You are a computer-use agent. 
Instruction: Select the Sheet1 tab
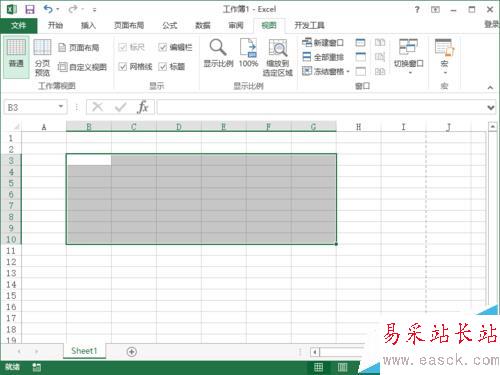click(84, 351)
